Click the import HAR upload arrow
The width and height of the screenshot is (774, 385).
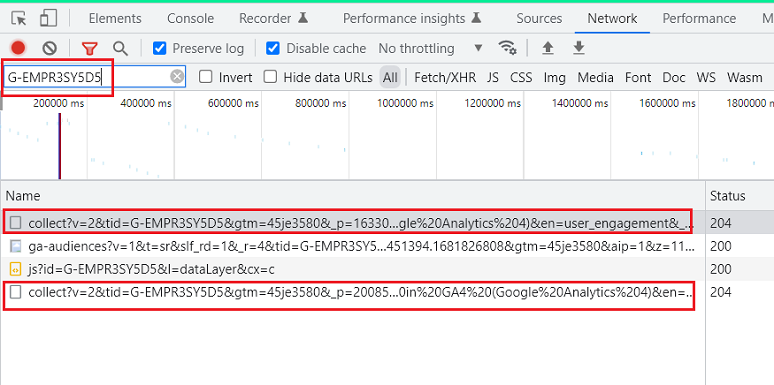[x=547, y=48]
